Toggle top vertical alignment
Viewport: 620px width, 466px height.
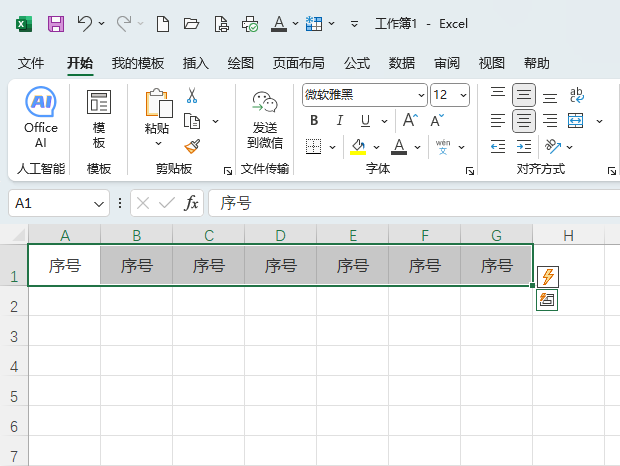[x=498, y=95]
